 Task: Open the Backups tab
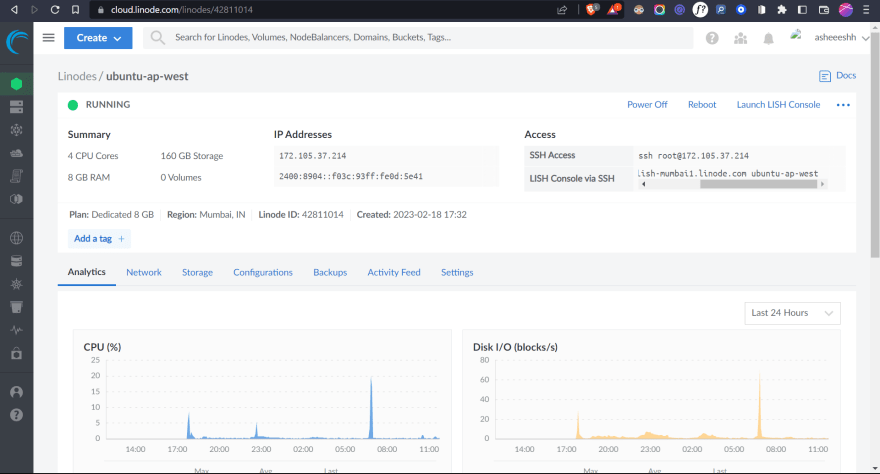330,272
